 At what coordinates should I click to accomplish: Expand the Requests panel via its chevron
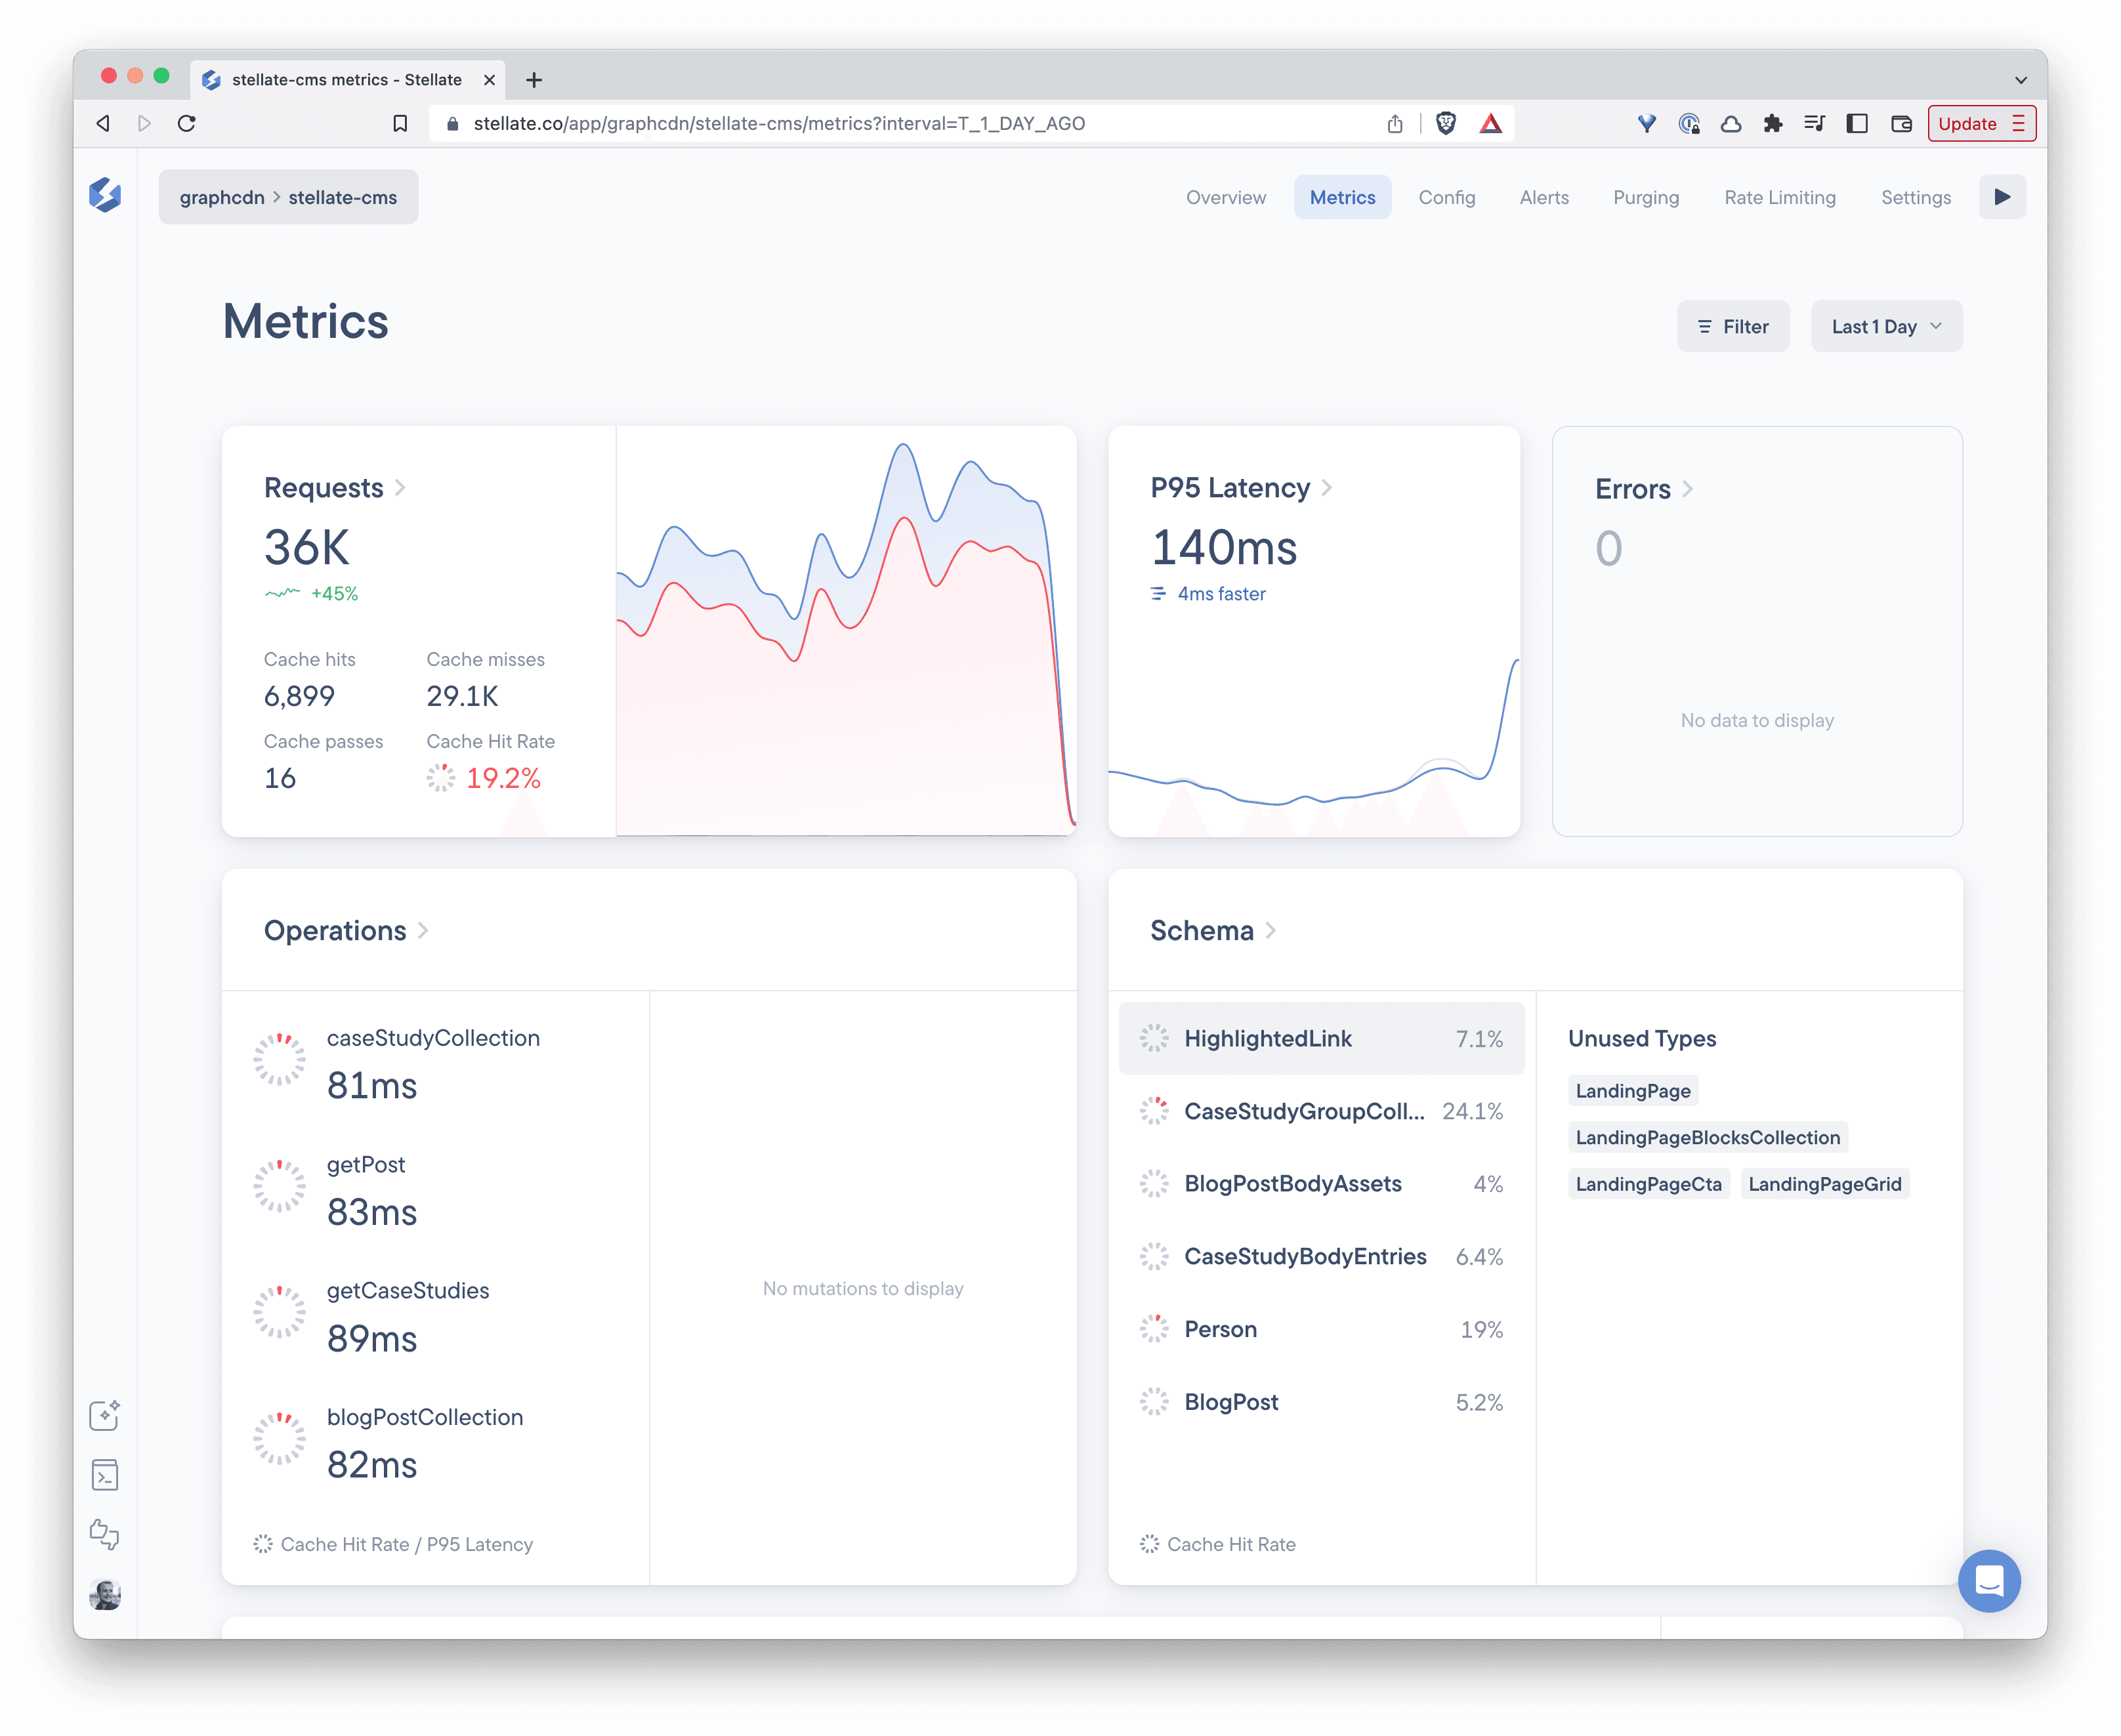(x=401, y=488)
